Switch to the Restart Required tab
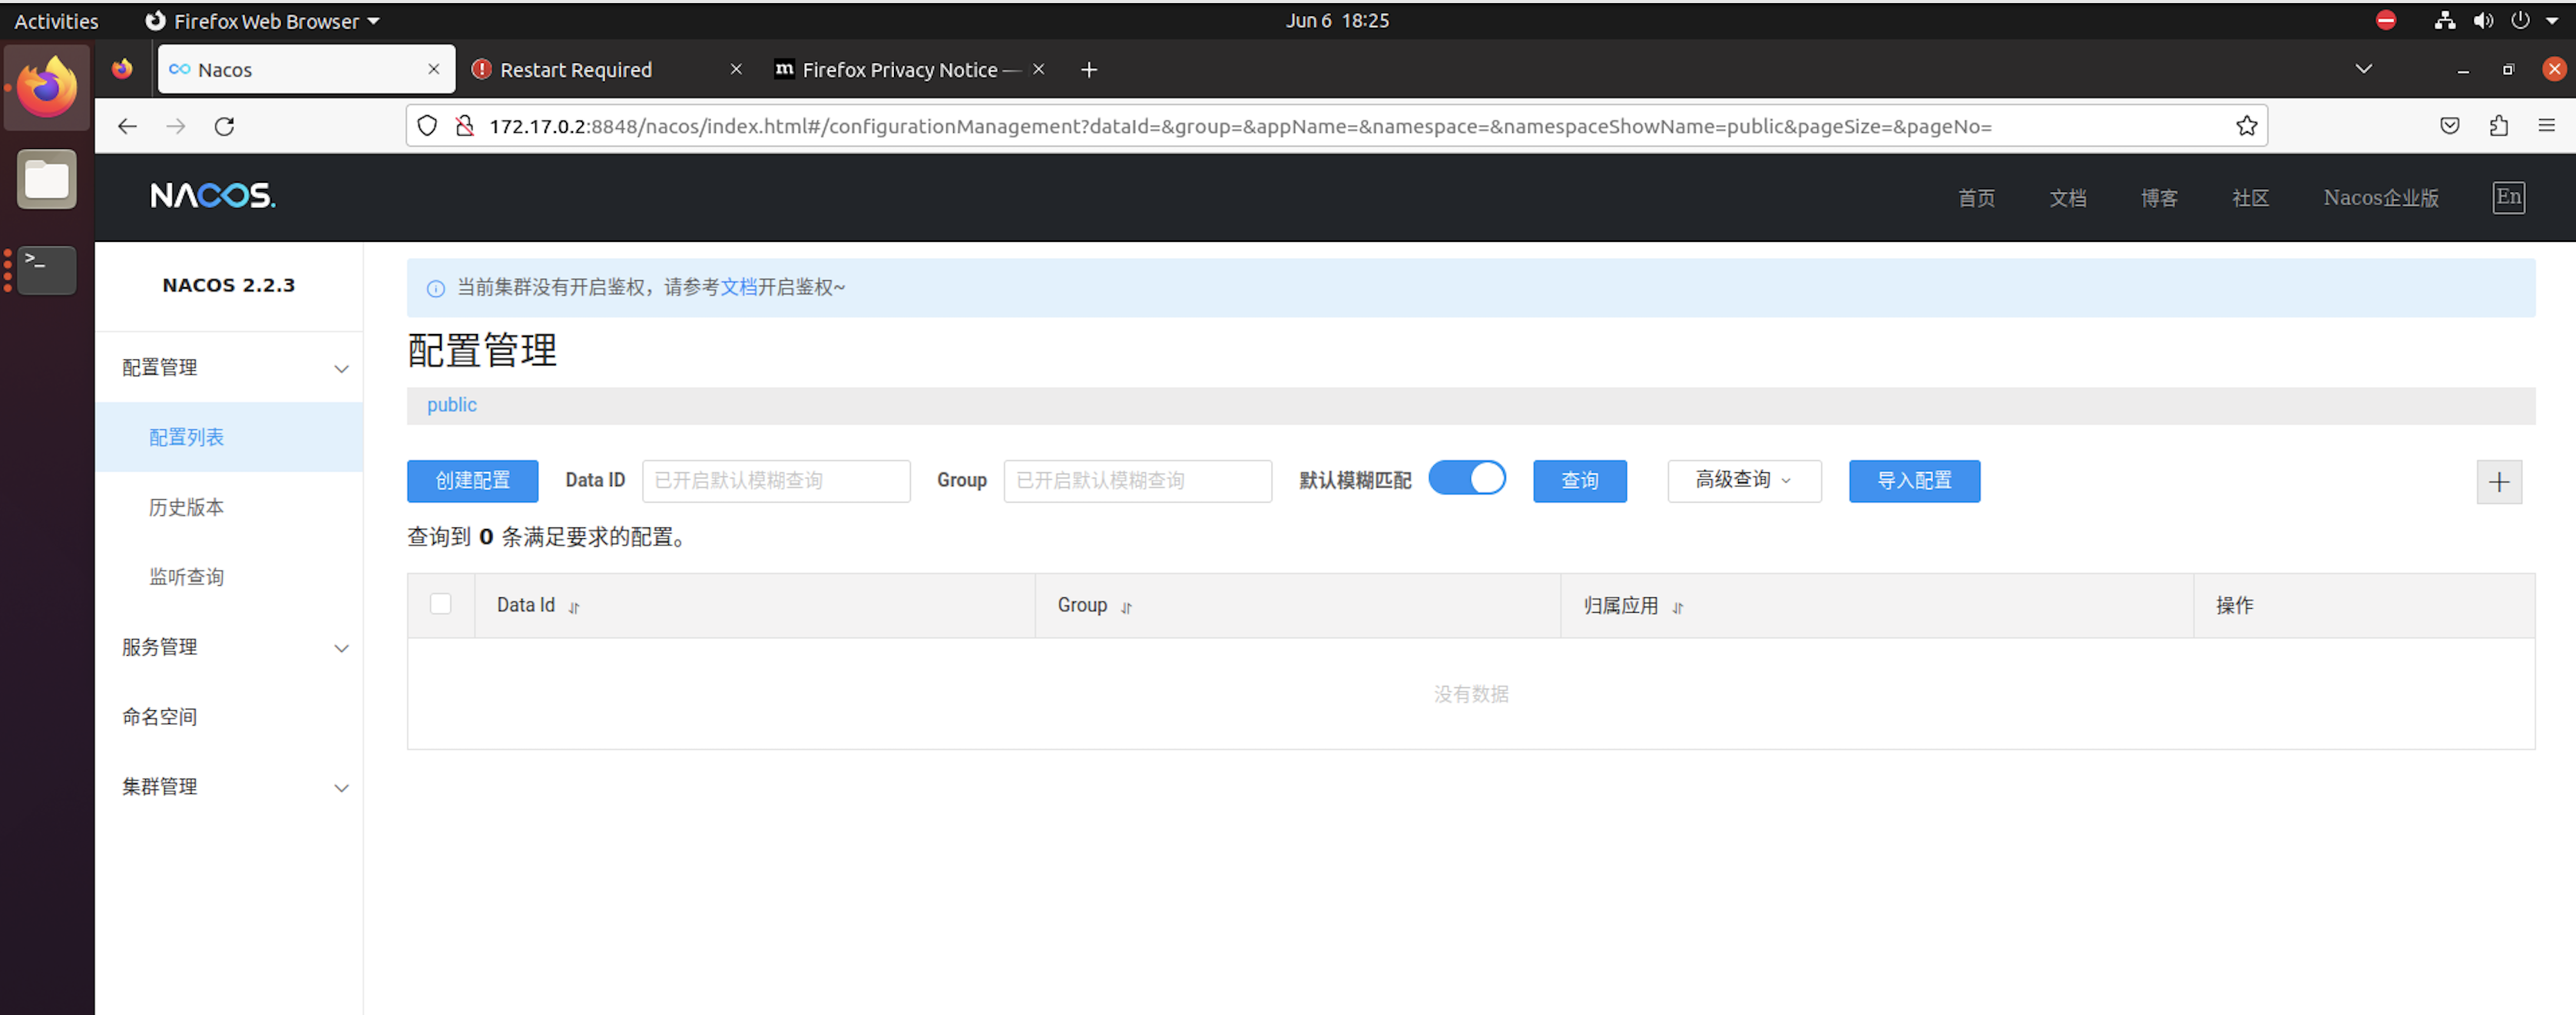Image resolution: width=2576 pixels, height=1015 pixels. click(x=576, y=70)
